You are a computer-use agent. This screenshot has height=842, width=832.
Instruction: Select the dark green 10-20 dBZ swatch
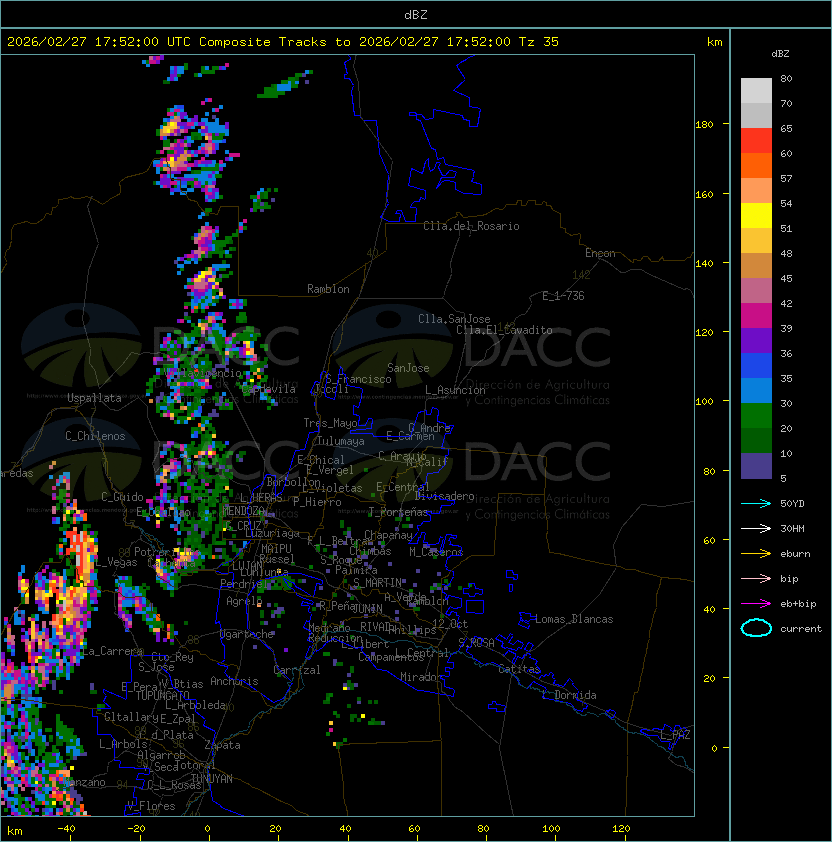point(756,441)
